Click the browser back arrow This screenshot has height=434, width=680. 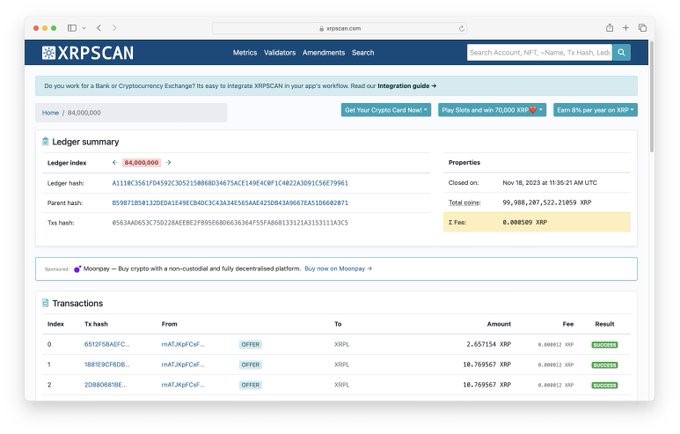(99, 28)
